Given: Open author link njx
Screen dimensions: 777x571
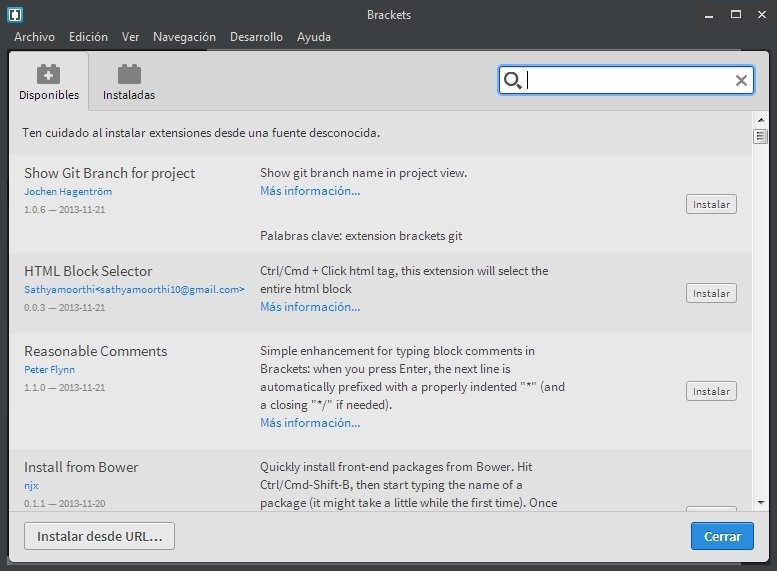Looking at the screenshot, I should coord(31,486).
